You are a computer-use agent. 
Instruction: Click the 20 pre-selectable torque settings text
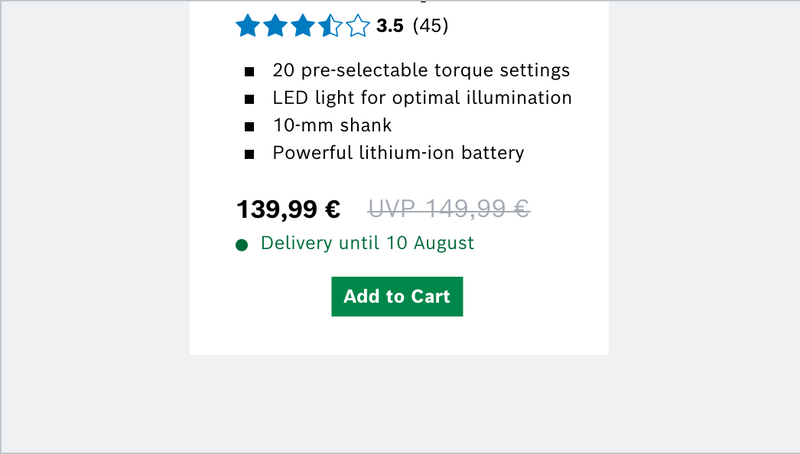(x=421, y=71)
